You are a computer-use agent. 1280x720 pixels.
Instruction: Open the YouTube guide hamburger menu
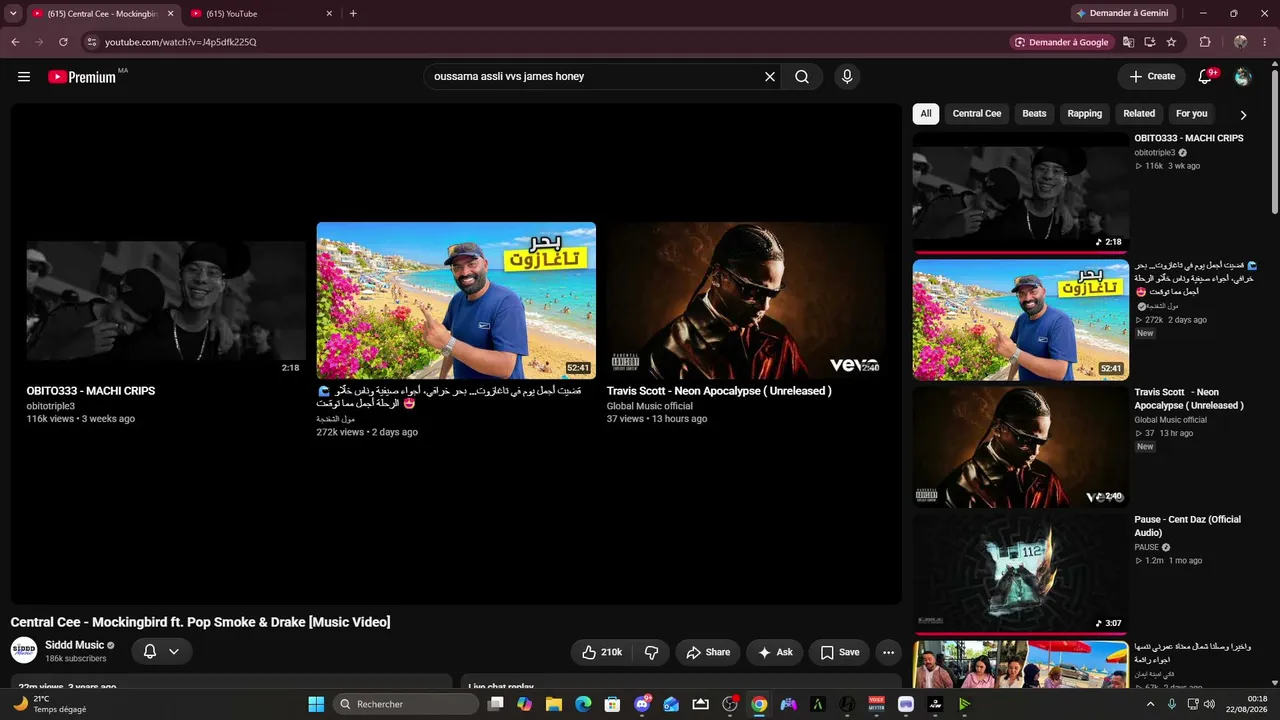pos(24,77)
